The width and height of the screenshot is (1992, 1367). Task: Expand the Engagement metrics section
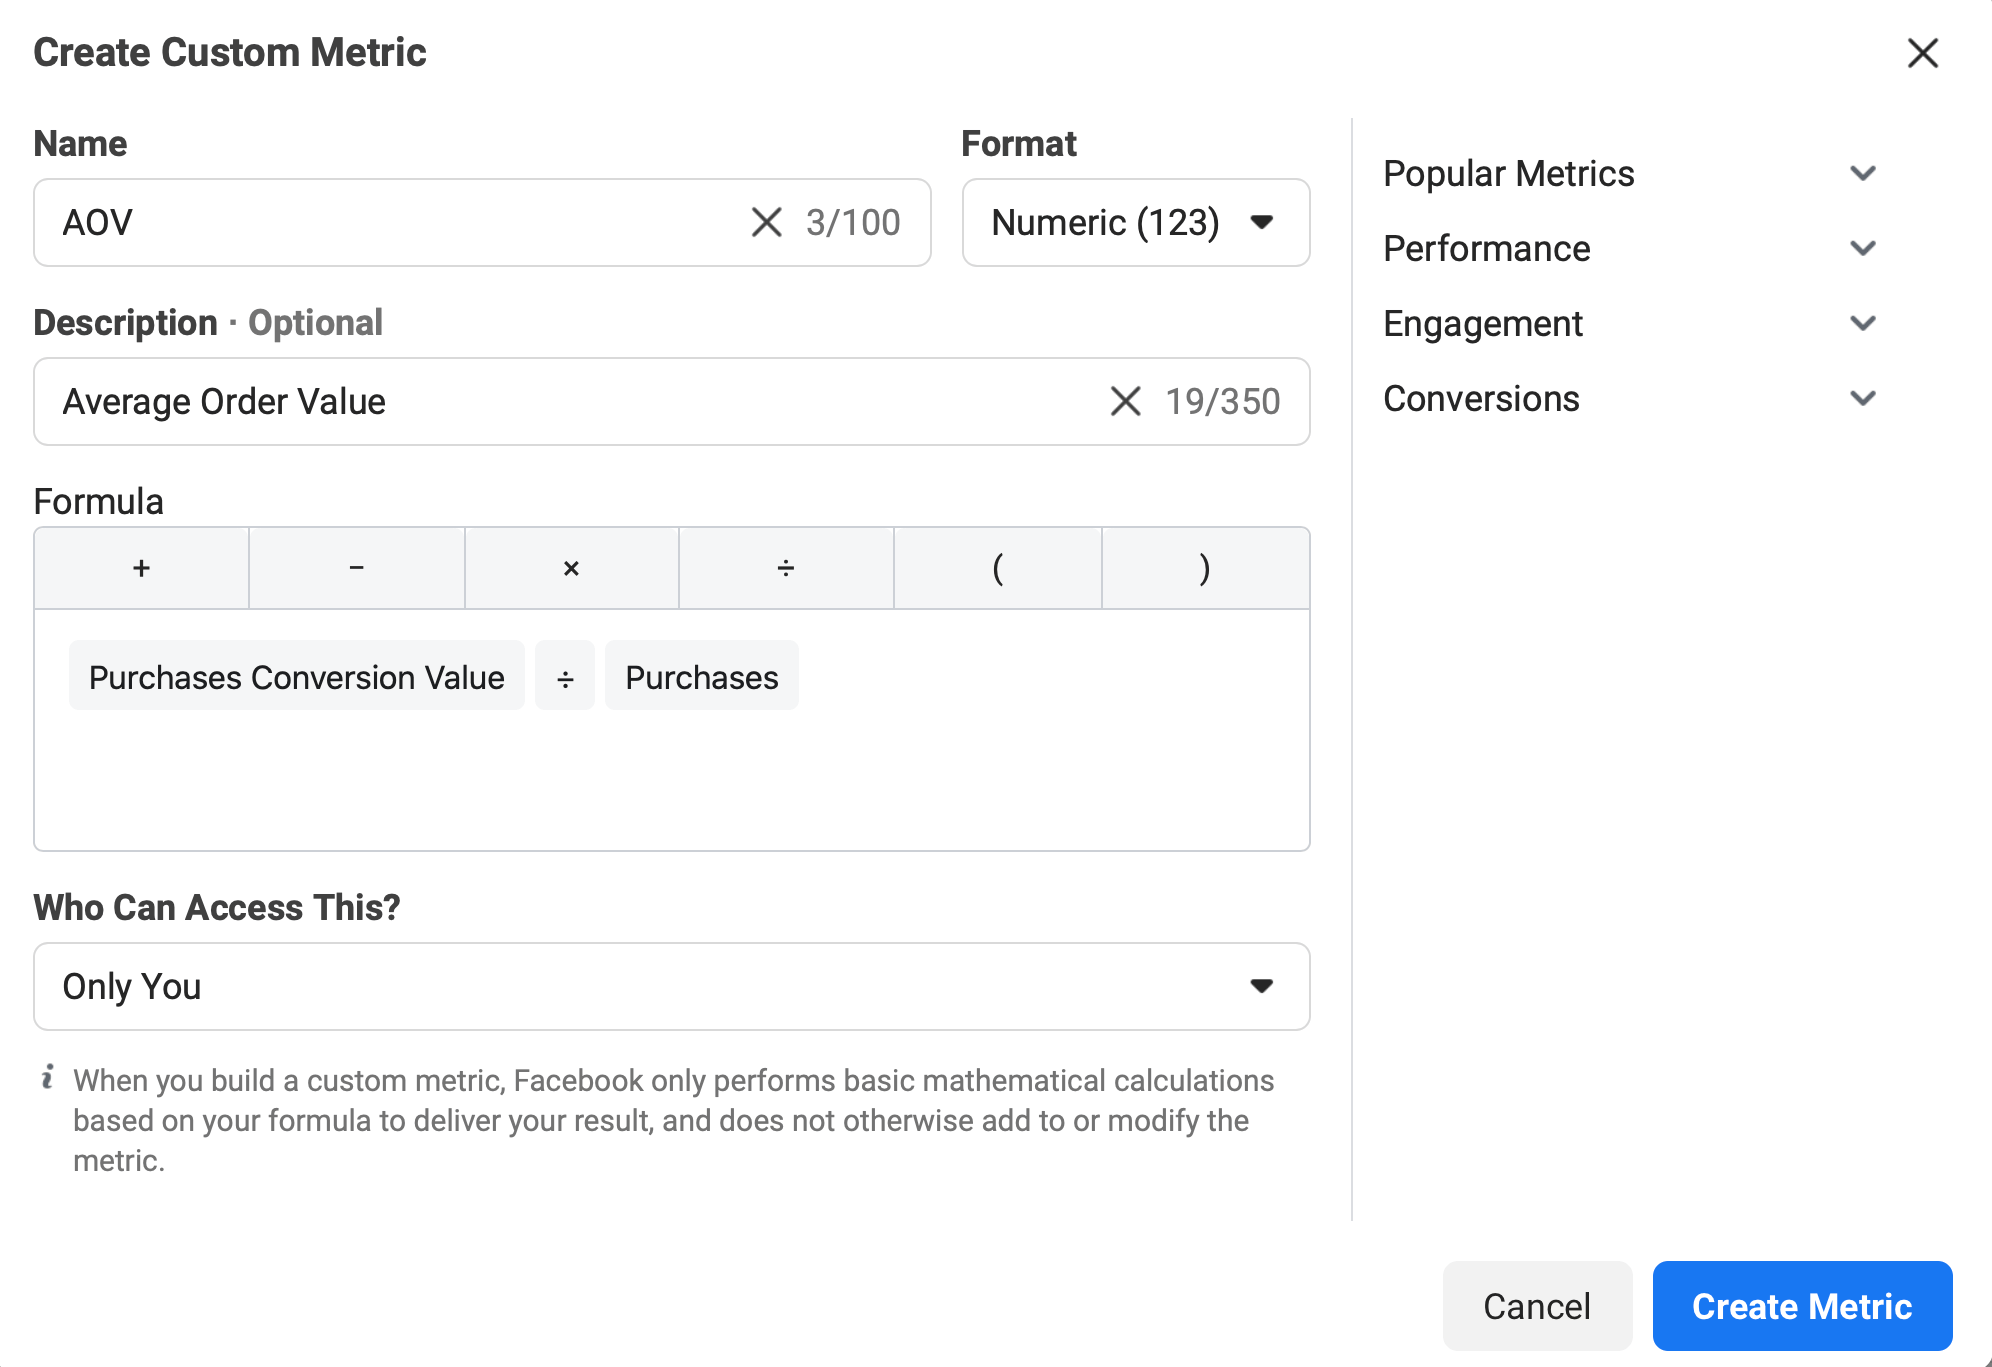[1630, 323]
